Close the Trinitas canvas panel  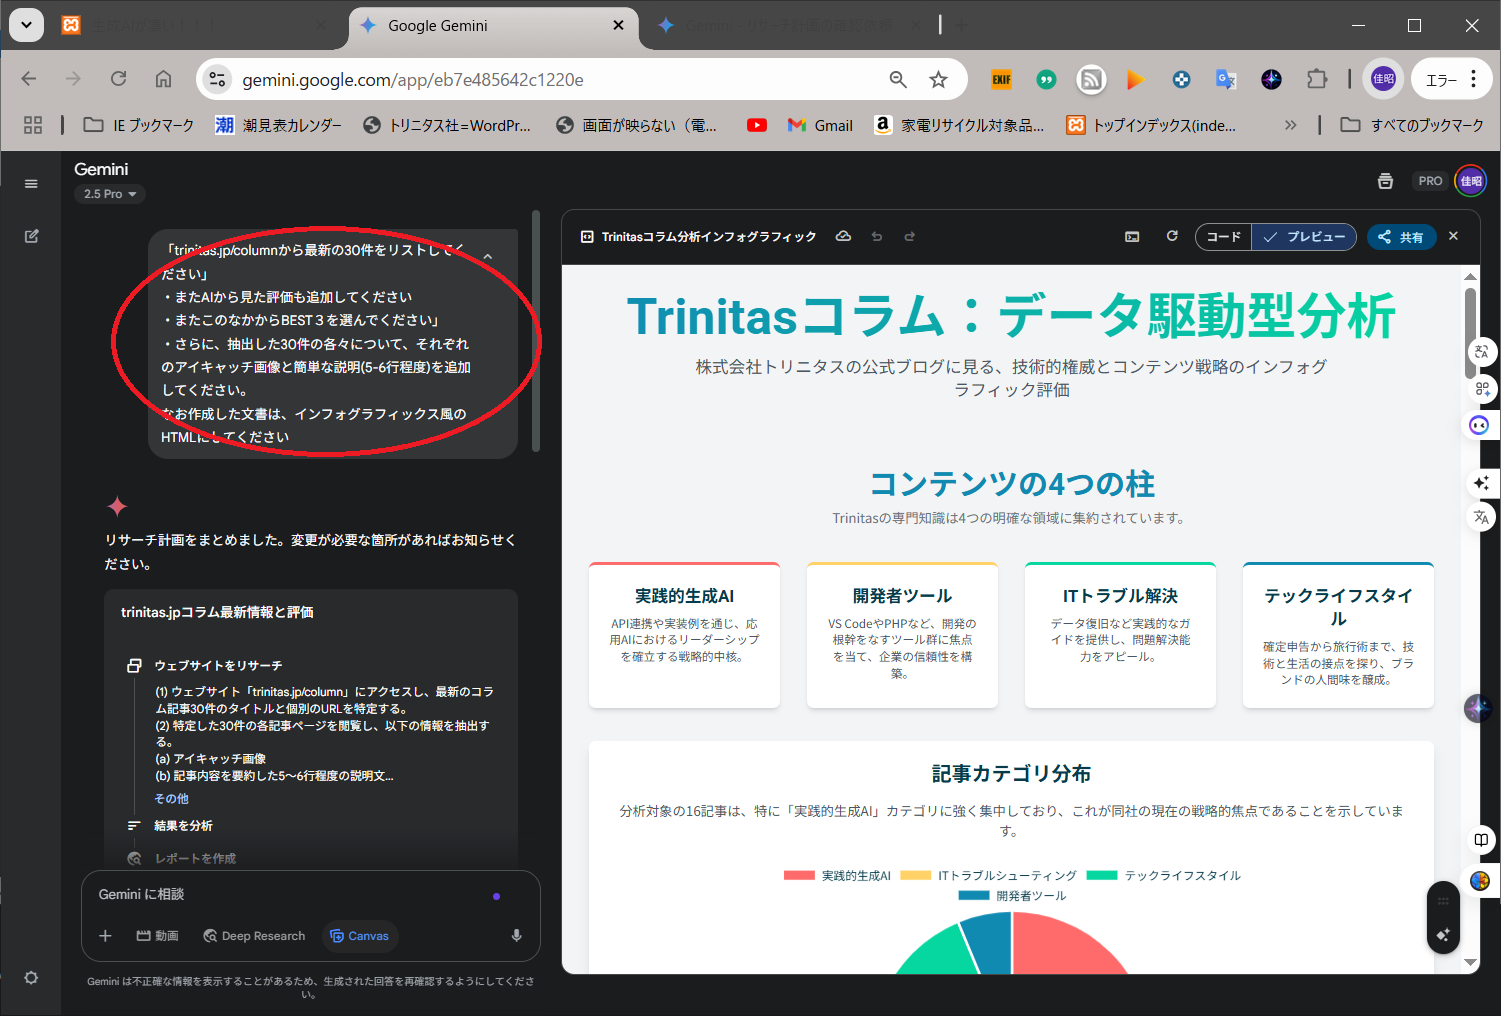point(1453,236)
